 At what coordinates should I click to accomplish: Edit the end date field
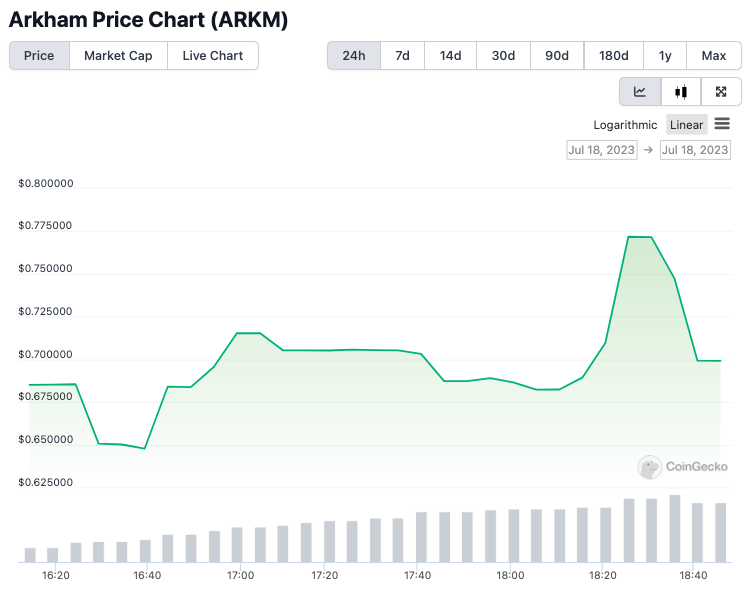point(695,150)
